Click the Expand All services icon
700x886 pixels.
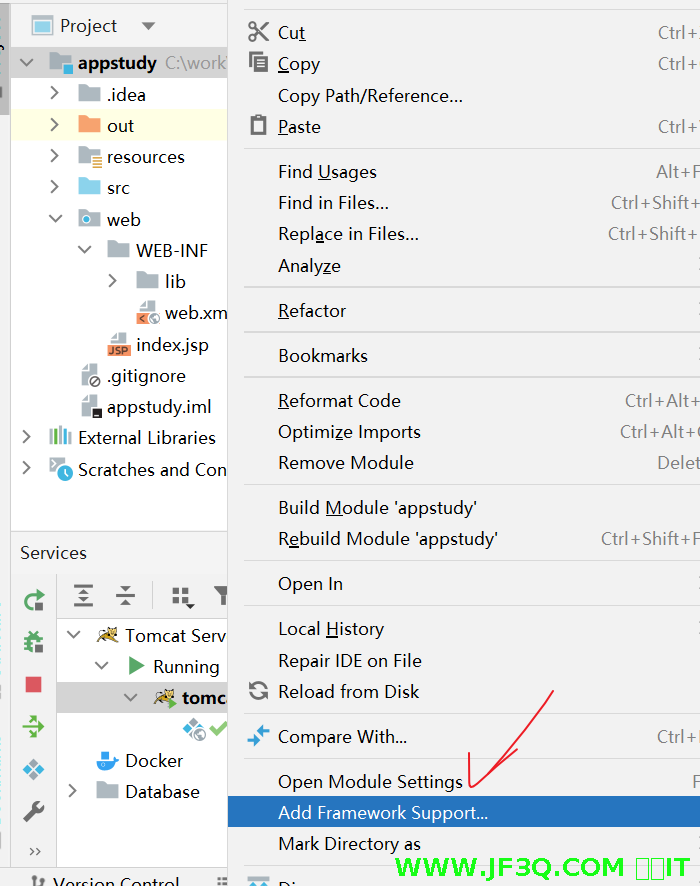(84, 596)
